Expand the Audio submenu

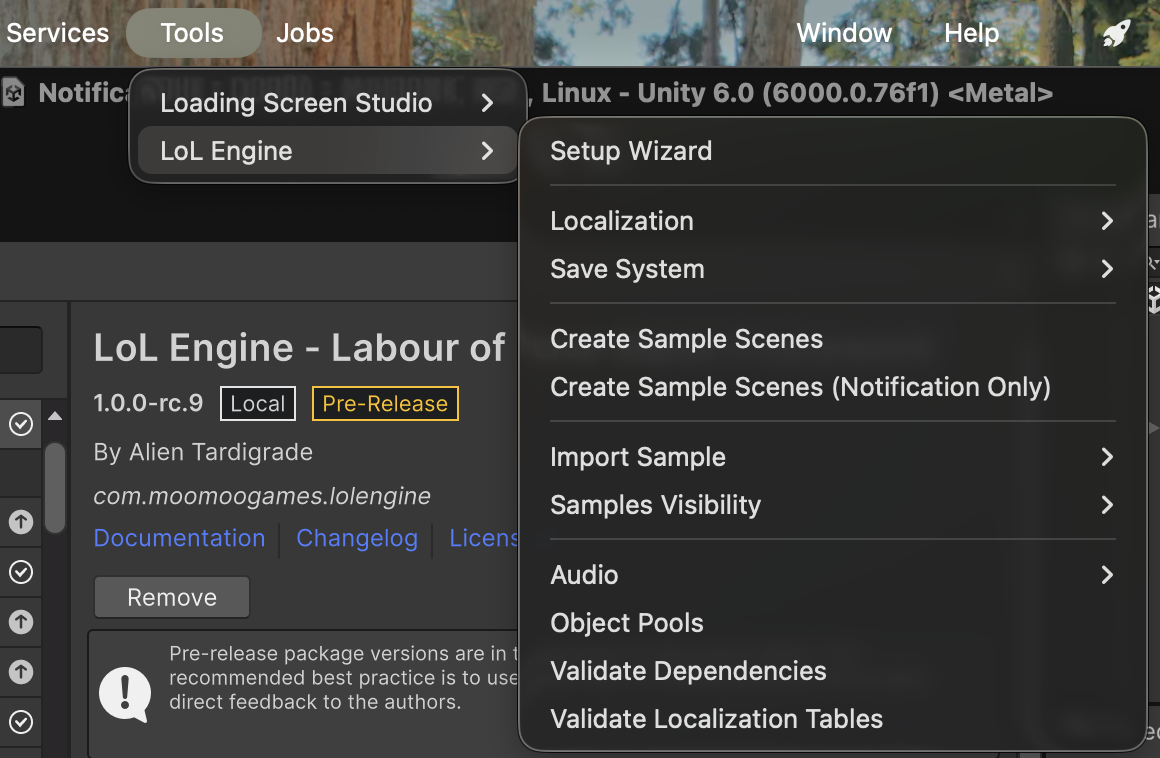coord(832,575)
